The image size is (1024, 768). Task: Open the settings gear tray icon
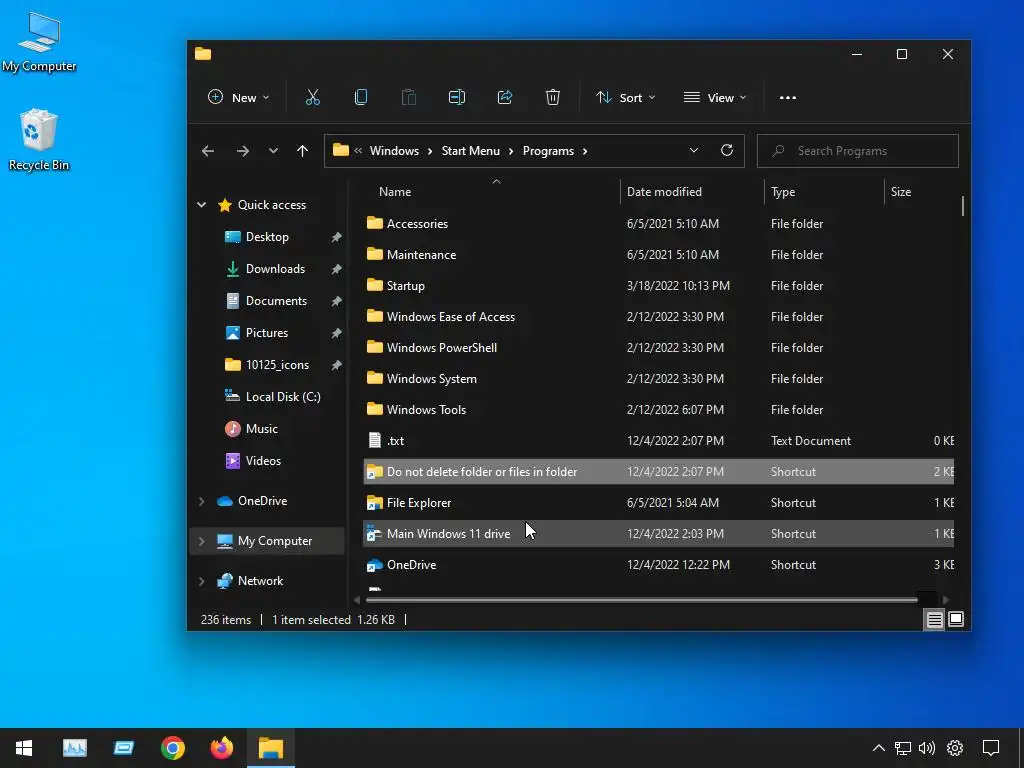pos(955,748)
